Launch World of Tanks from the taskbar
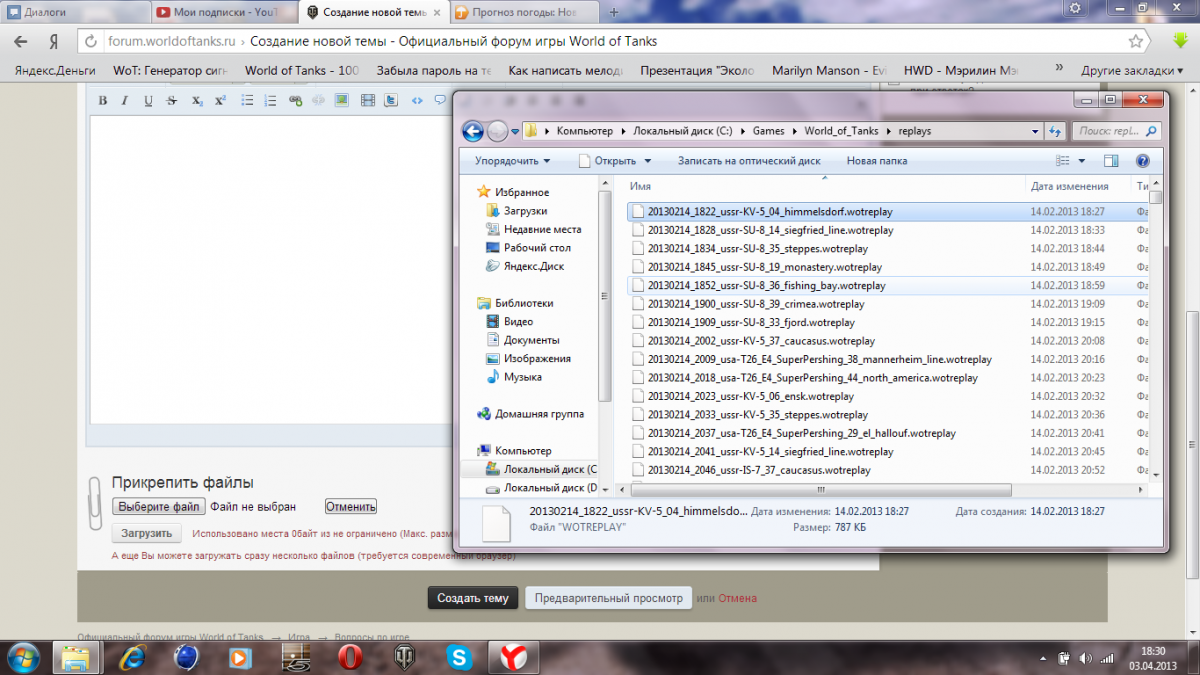Image resolution: width=1200 pixels, height=675 pixels. click(405, 657)
